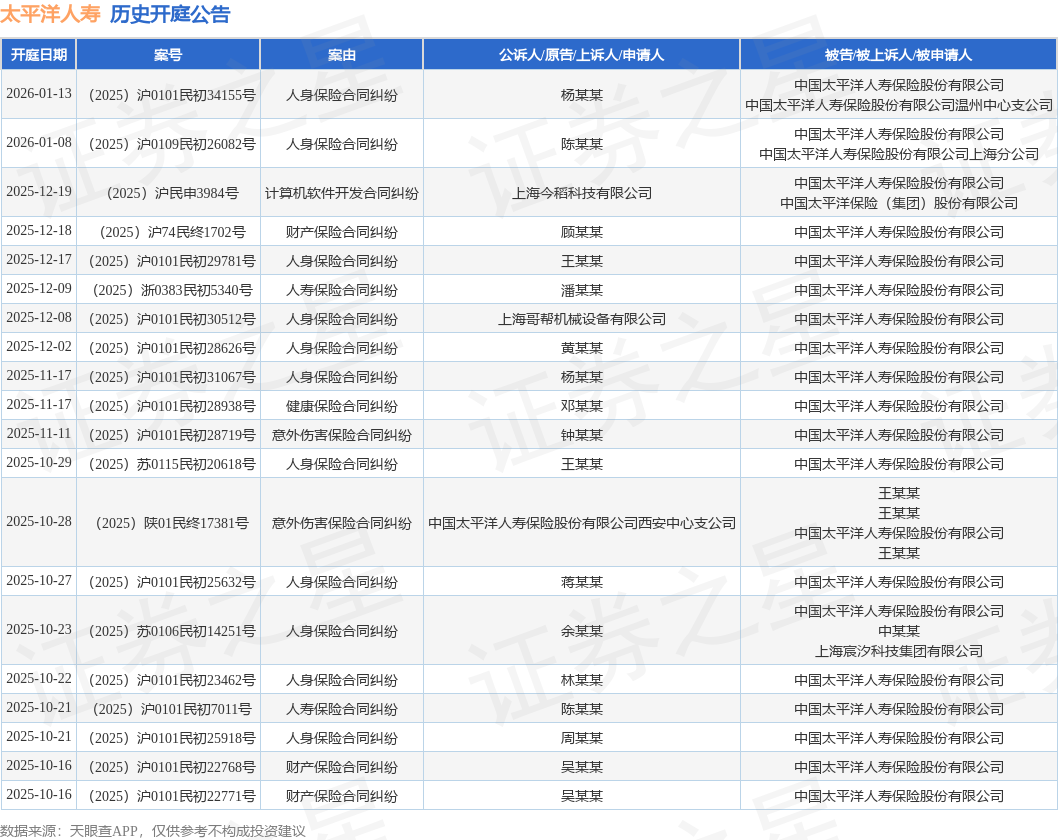Select the 开庭日期 column header
Image resolution: width=1058 pixels, height=840 pixels.
[38, 55]
